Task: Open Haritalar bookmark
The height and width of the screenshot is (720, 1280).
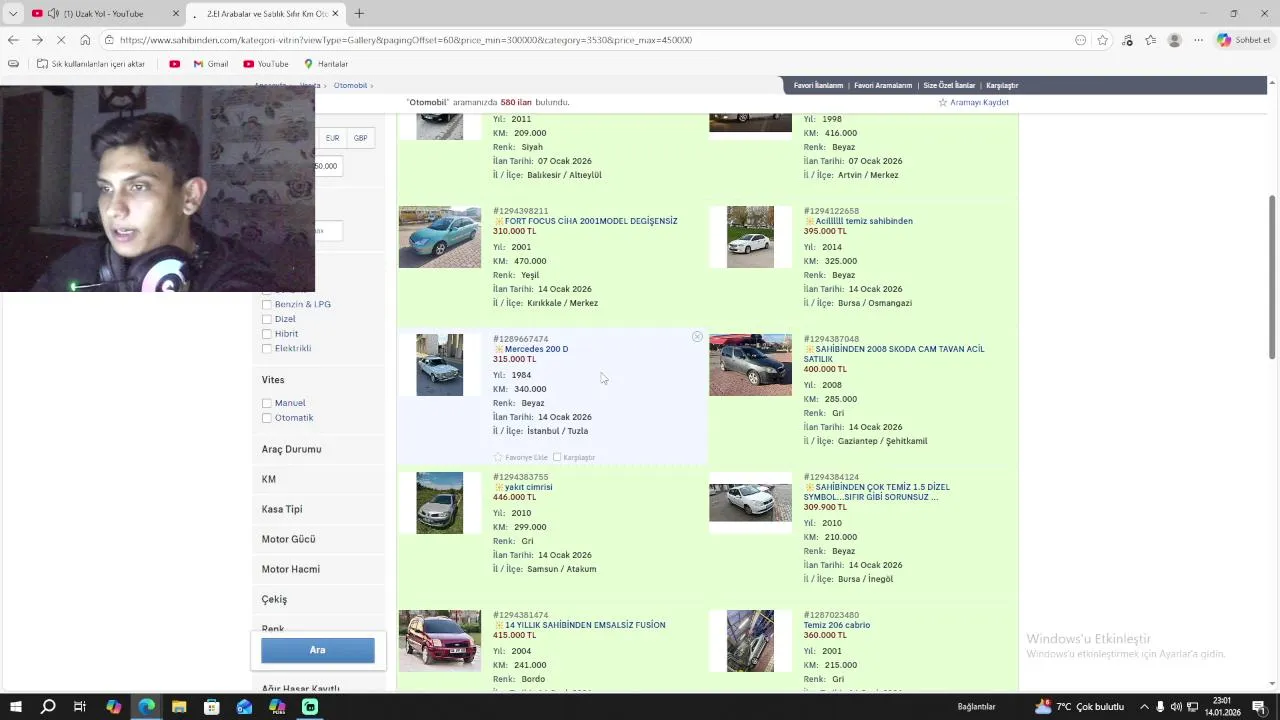Action: click(326, 64)
